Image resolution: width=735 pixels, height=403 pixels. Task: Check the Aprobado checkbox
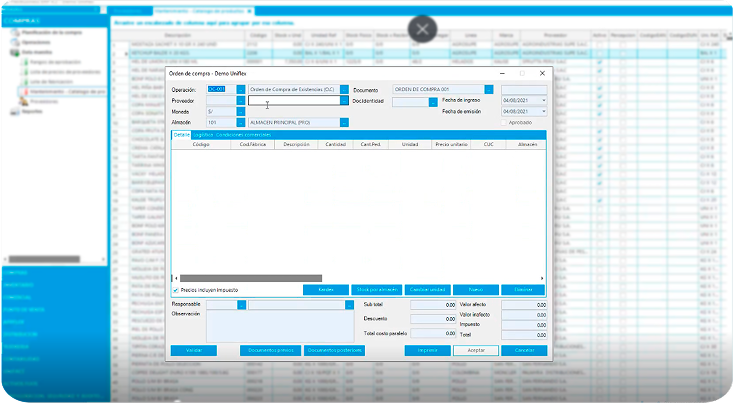[504, 123]
